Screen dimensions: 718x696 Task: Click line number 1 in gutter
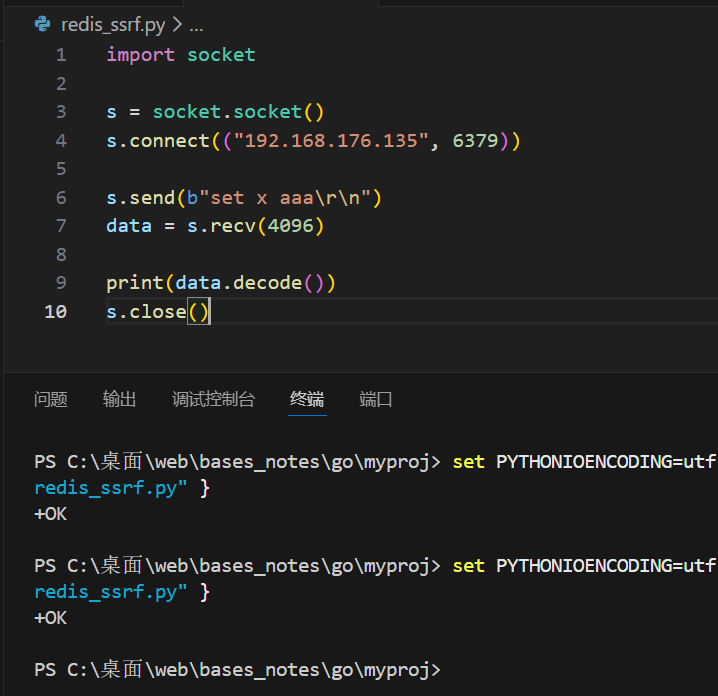(x=61, y=55)
